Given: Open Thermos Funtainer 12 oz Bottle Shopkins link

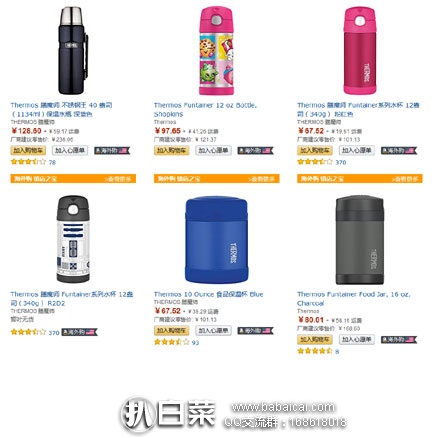Looking at the screenshot, I should pos(205,110).
